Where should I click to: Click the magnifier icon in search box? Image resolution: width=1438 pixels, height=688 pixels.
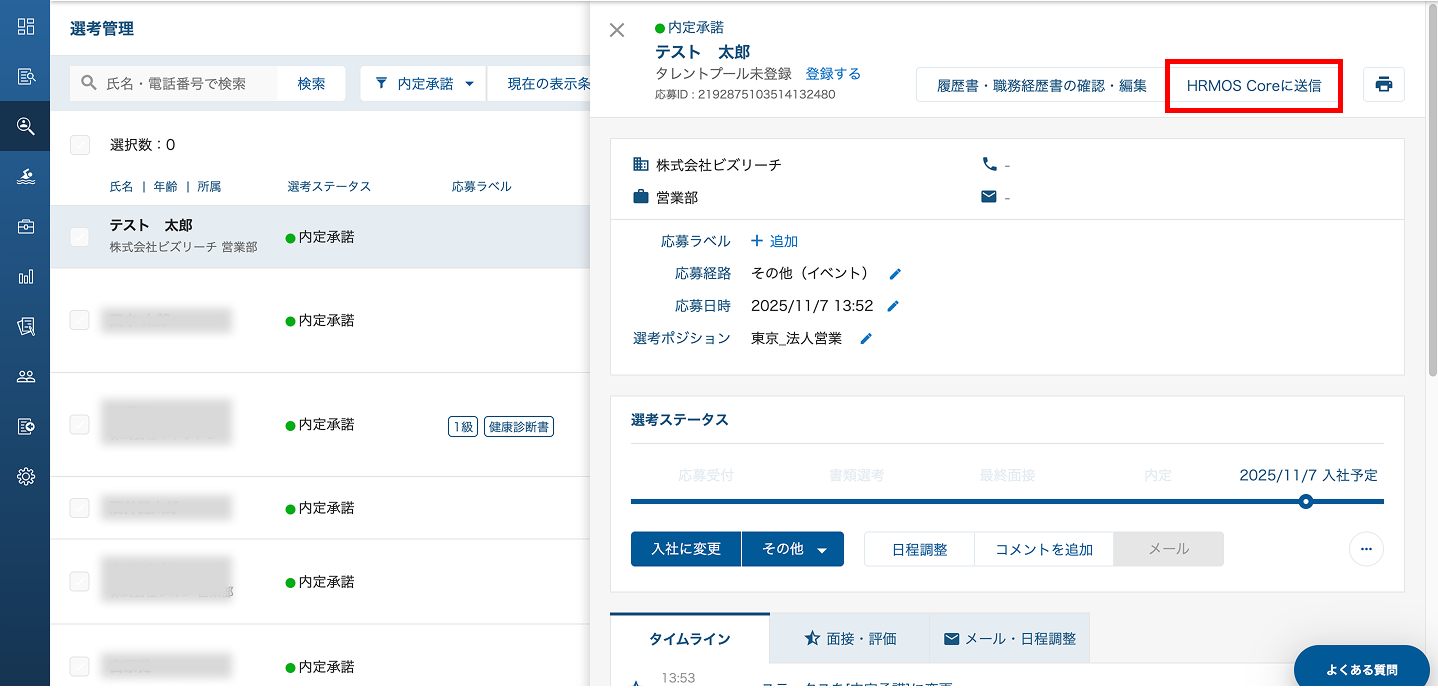tap(89, 84)
